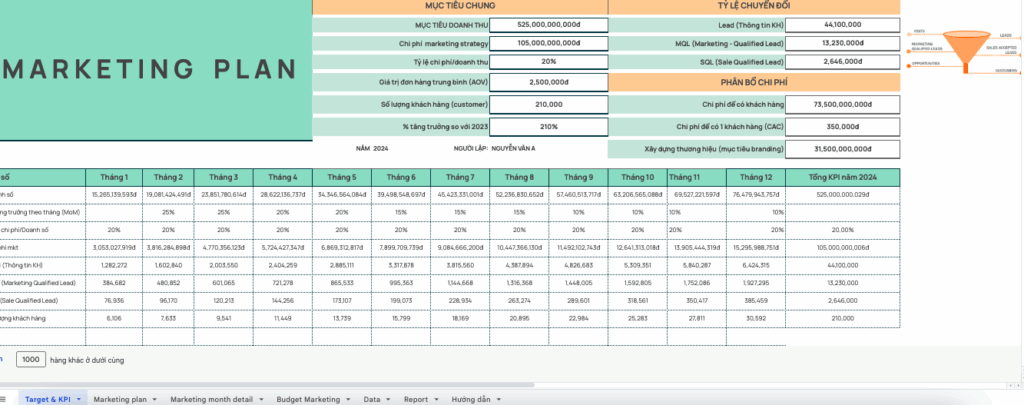Viewport: 1024px width, 405px height.
Task: Select the Tháng 12 revenue cell 76,479,943,757đ
Action: pyautogui.click(x=756, y=194)
